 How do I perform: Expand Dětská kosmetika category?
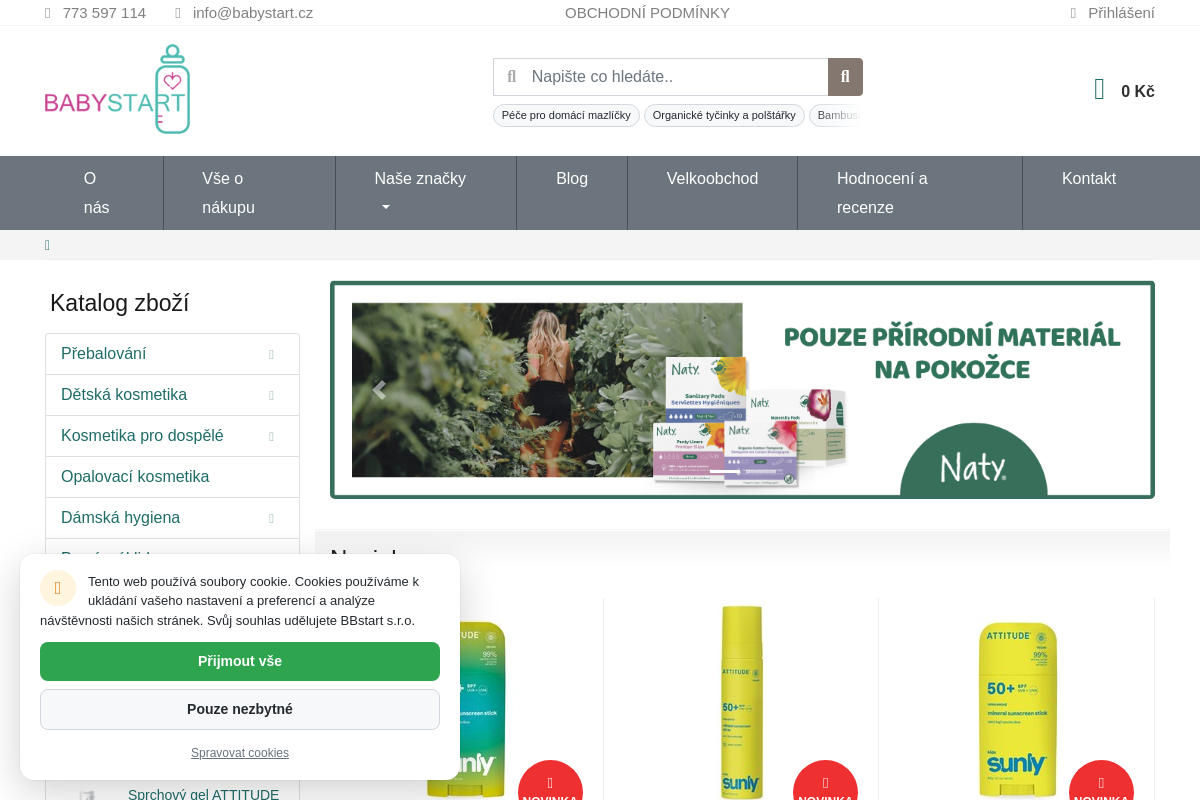[x=271, y=395]
